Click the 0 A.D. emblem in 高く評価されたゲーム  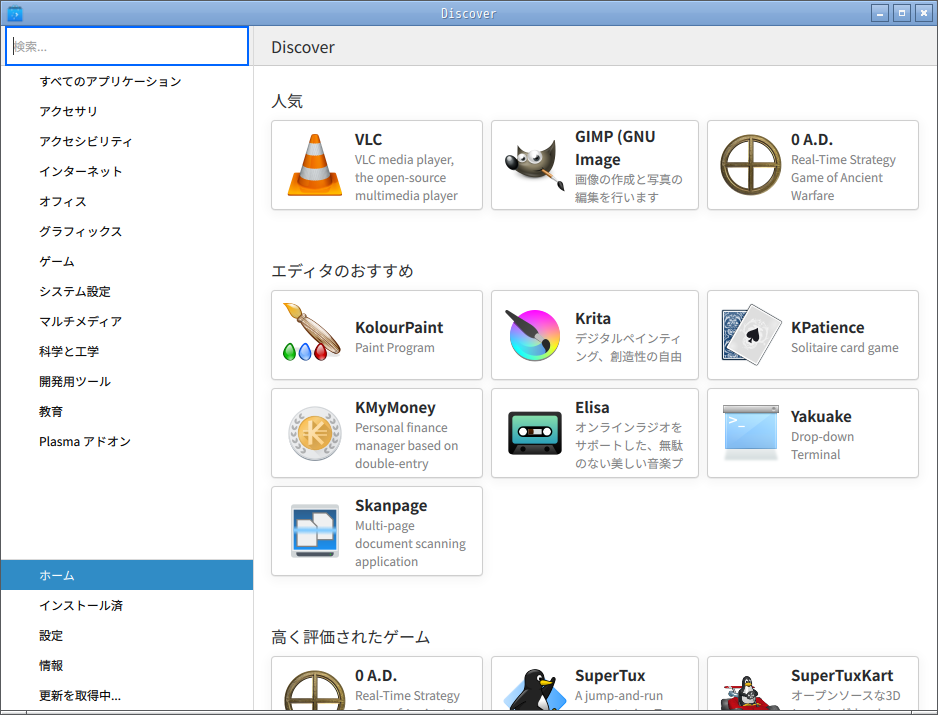315,690
